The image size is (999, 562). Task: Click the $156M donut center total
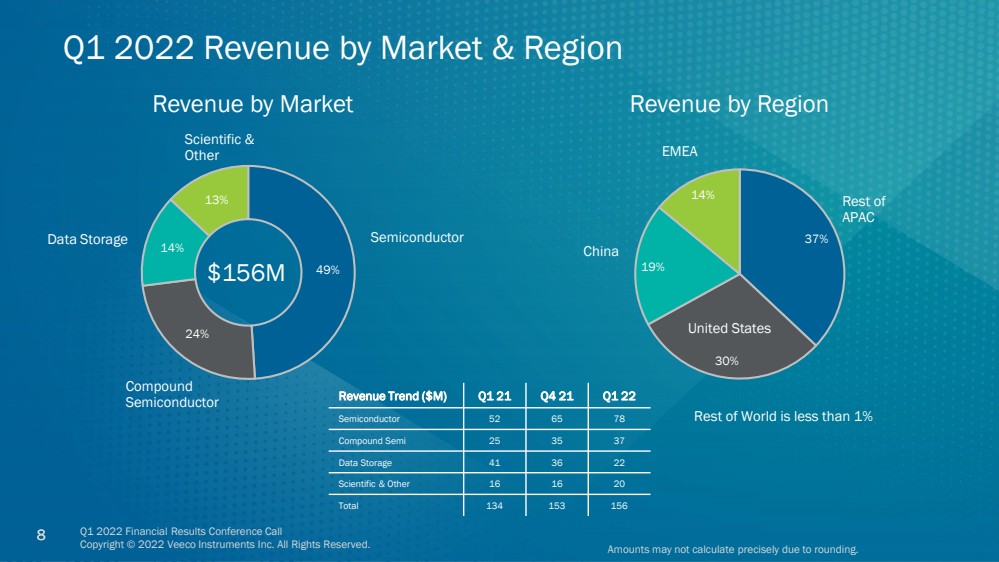(x=247, y=273)
